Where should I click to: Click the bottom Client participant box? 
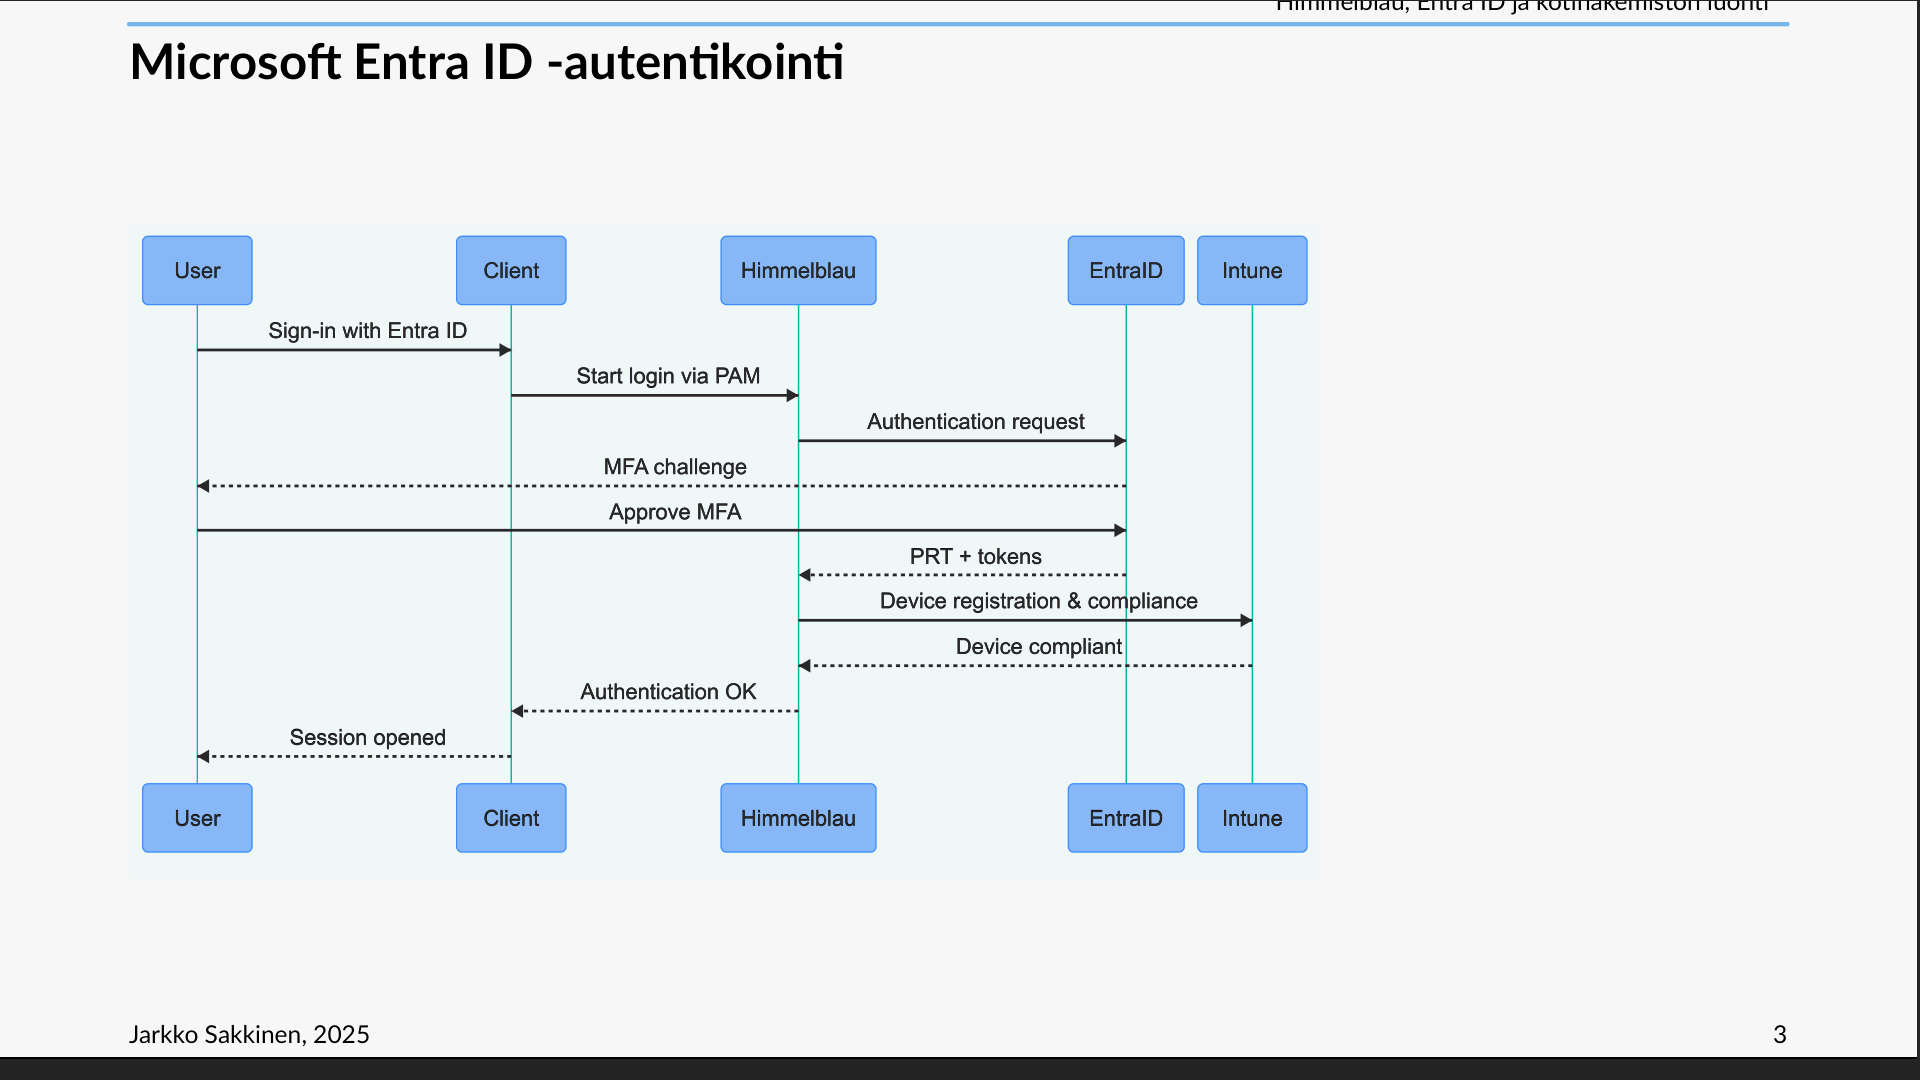point(511,818)
